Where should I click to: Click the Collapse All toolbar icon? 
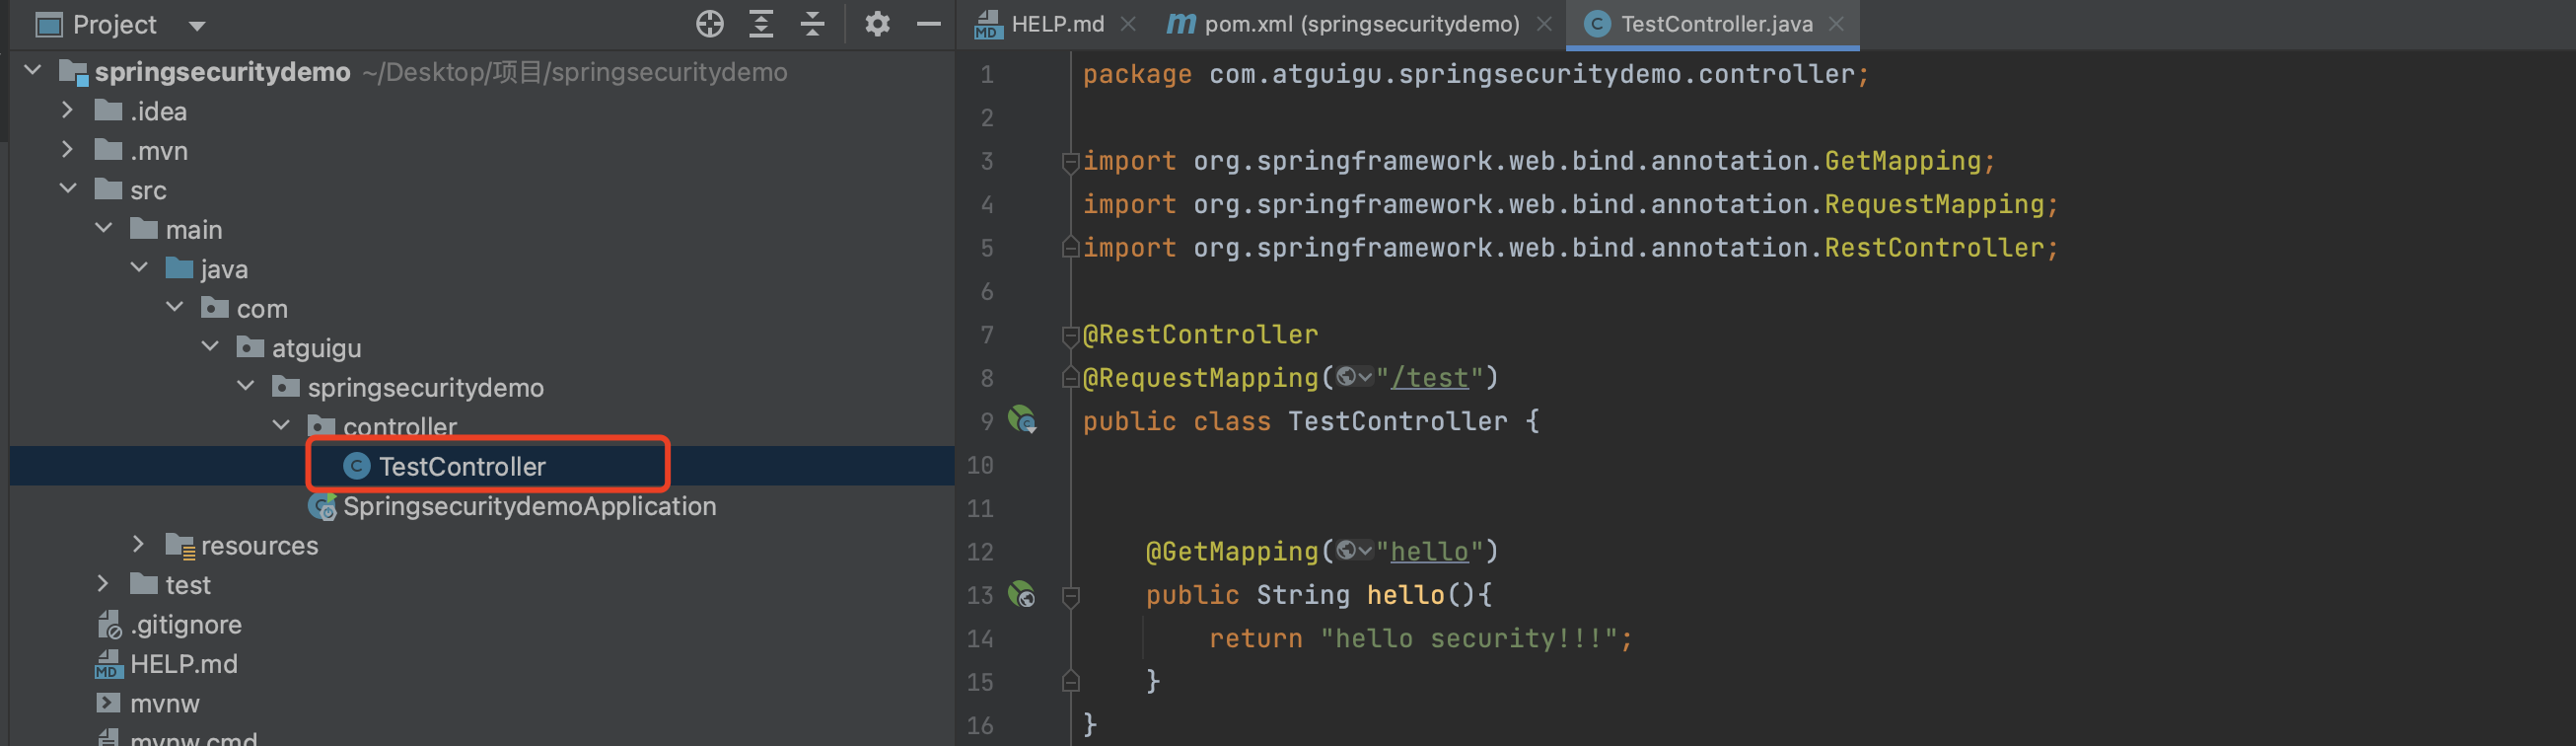[x=812, y=24]
